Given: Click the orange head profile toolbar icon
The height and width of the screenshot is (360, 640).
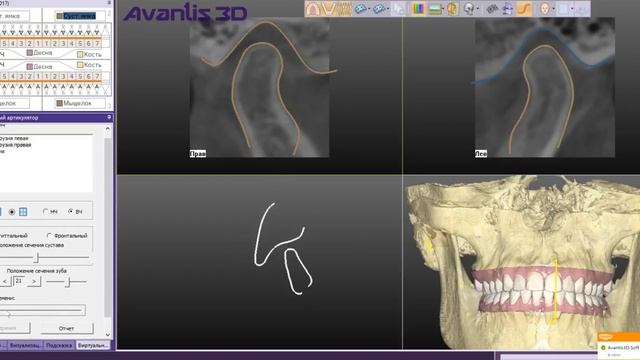Looking at the screenshot, I should (x=452, y=9).
